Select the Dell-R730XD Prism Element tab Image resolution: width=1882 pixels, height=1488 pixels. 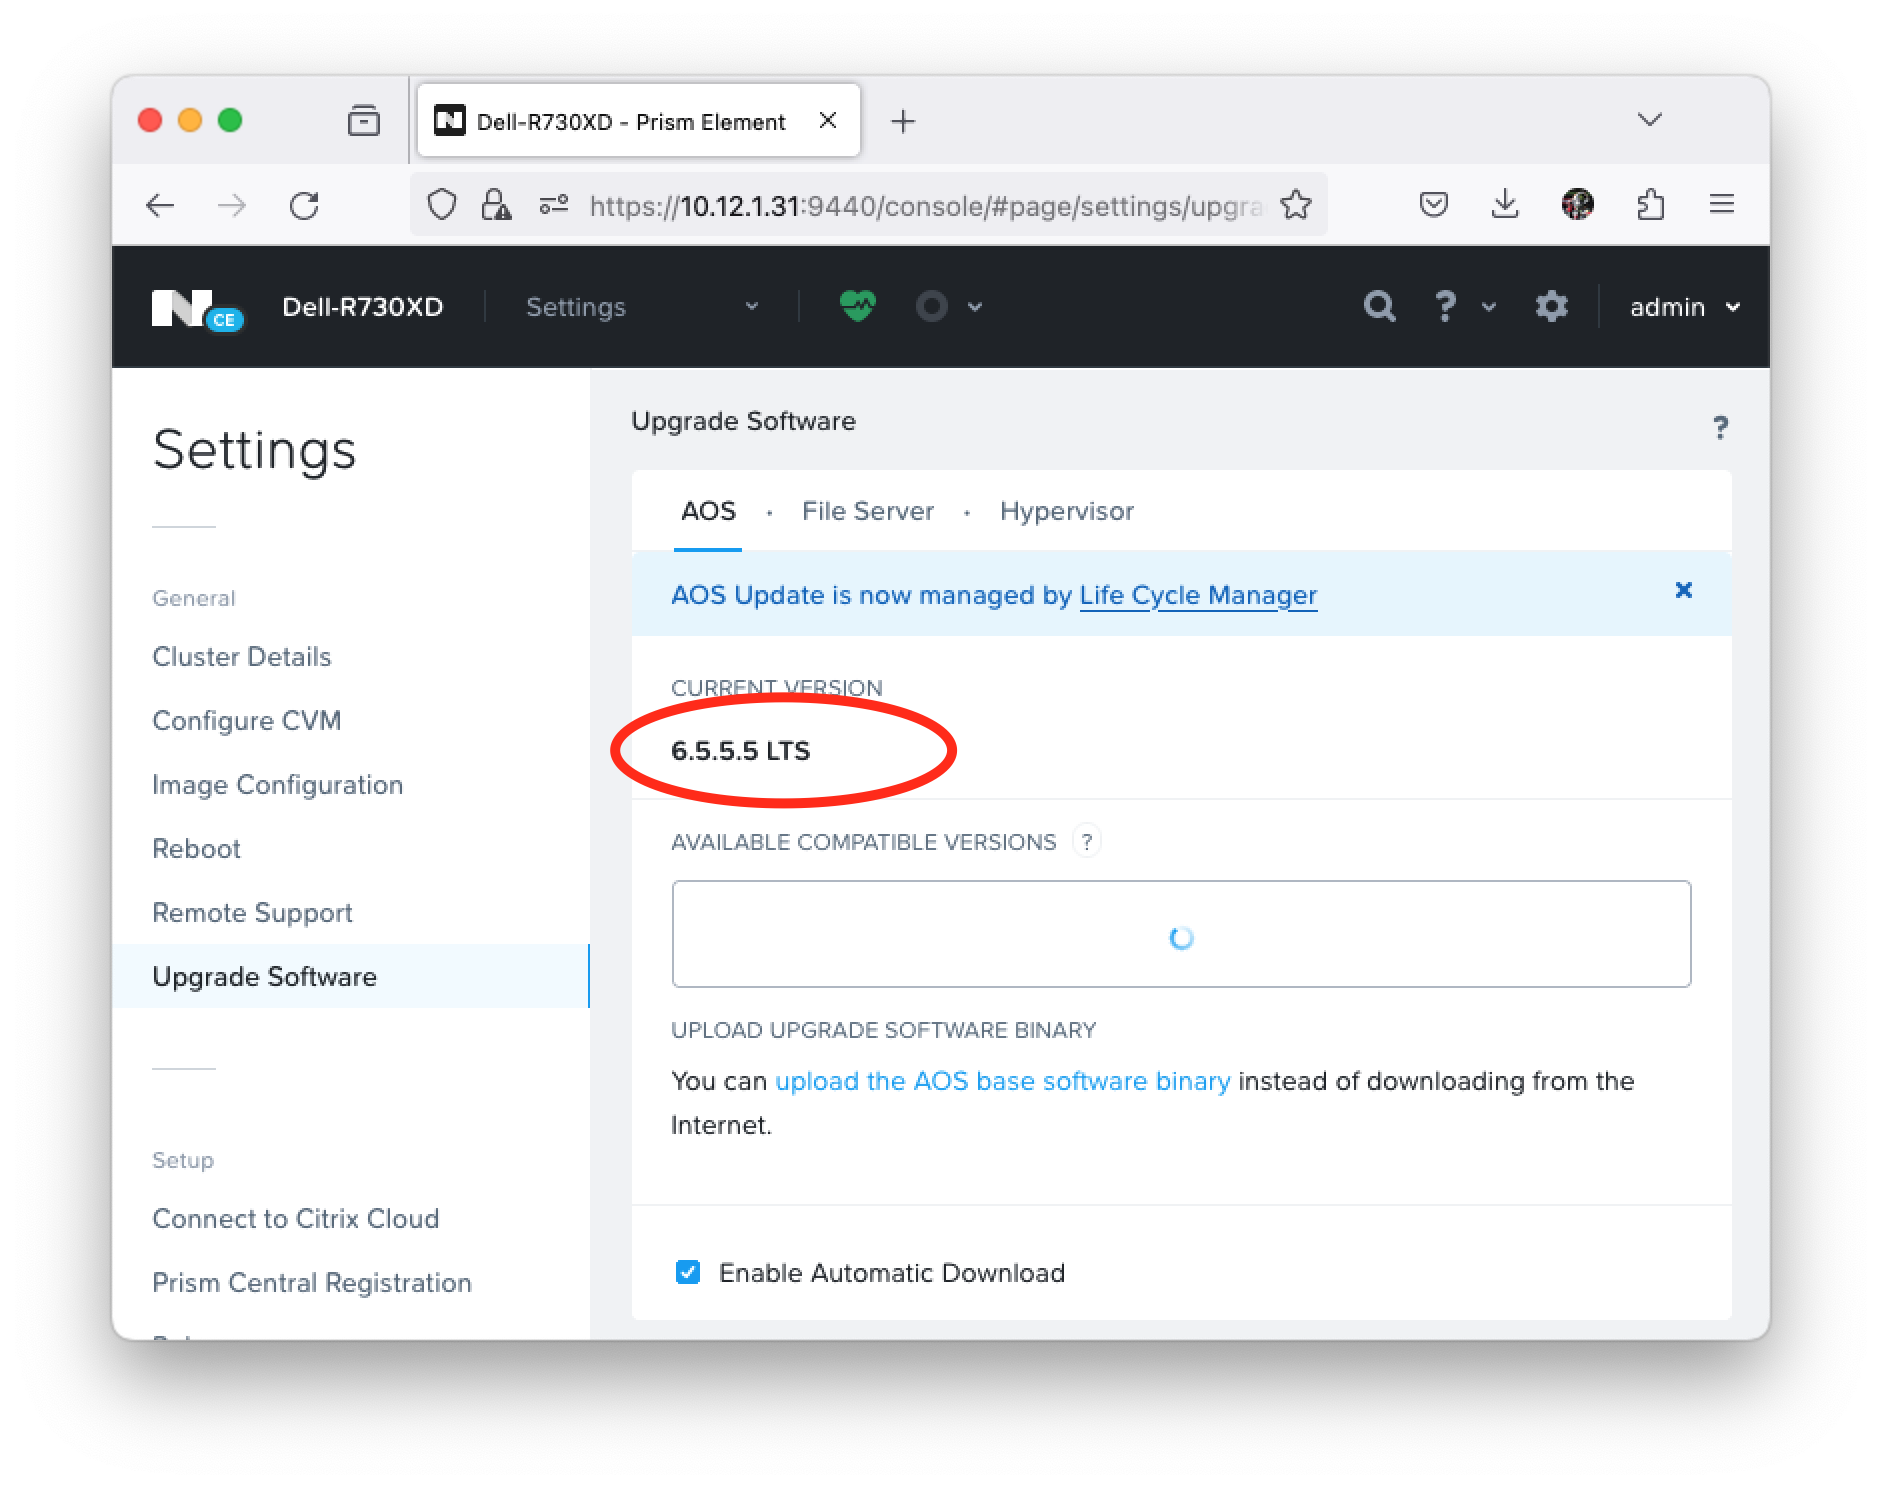click(638, 121)
